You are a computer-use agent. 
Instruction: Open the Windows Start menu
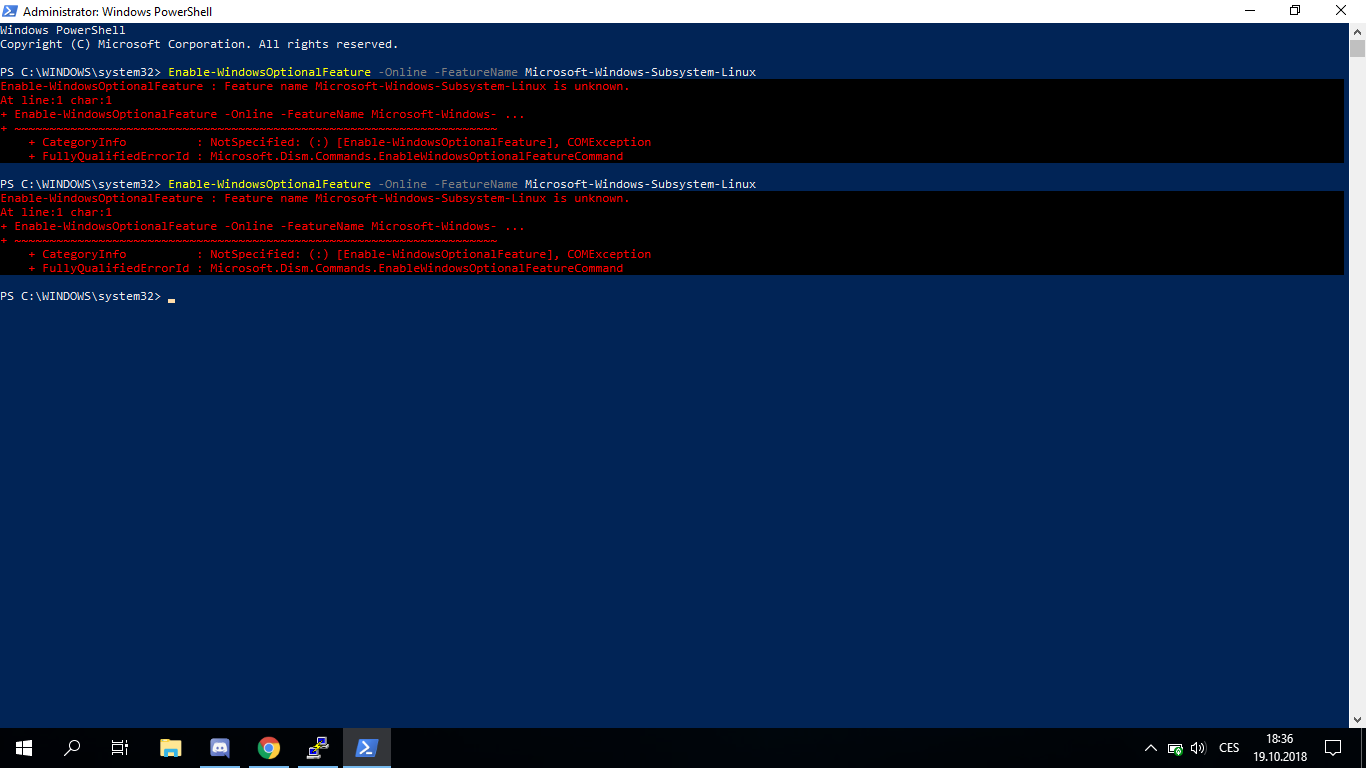24,748
